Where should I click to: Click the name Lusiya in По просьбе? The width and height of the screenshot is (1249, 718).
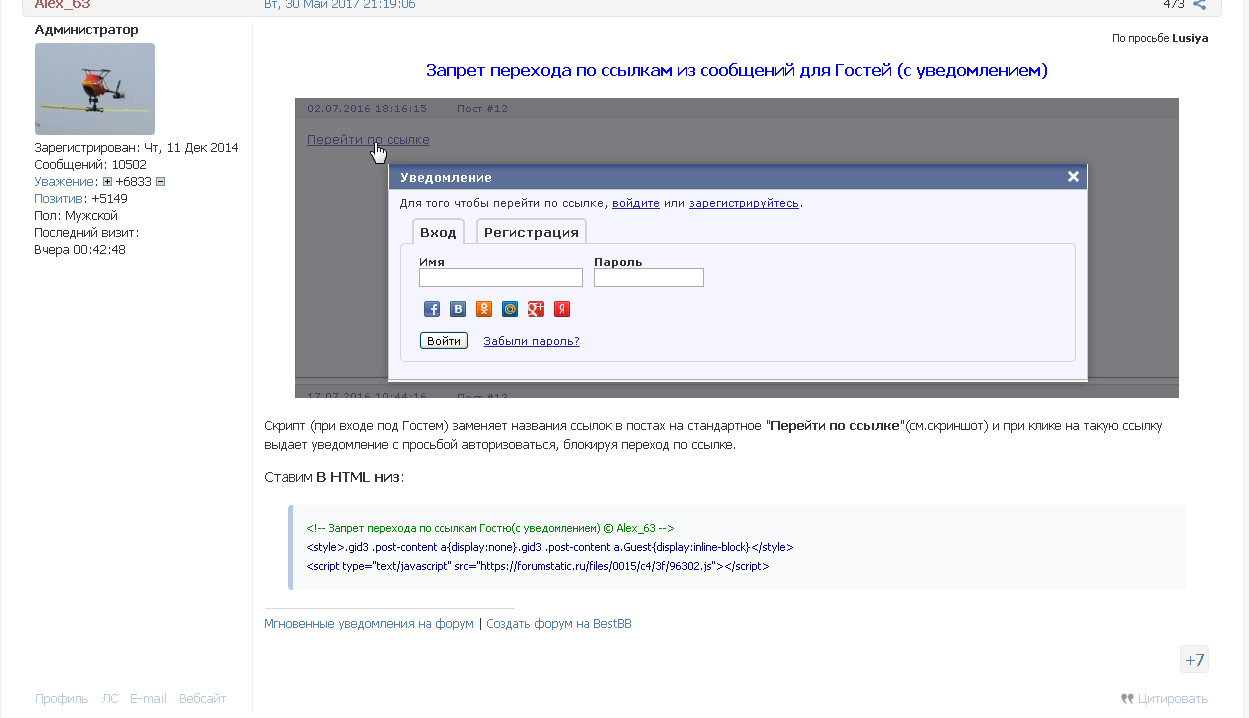tap(1190, 39)
